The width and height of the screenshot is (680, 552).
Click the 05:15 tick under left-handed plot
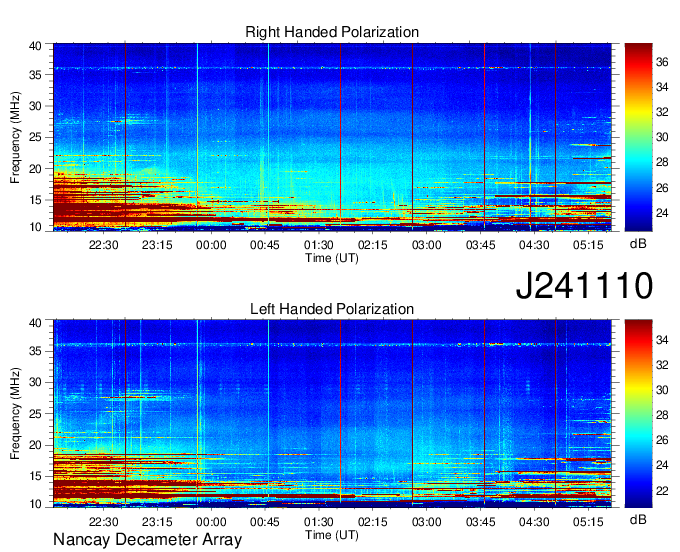588,522
